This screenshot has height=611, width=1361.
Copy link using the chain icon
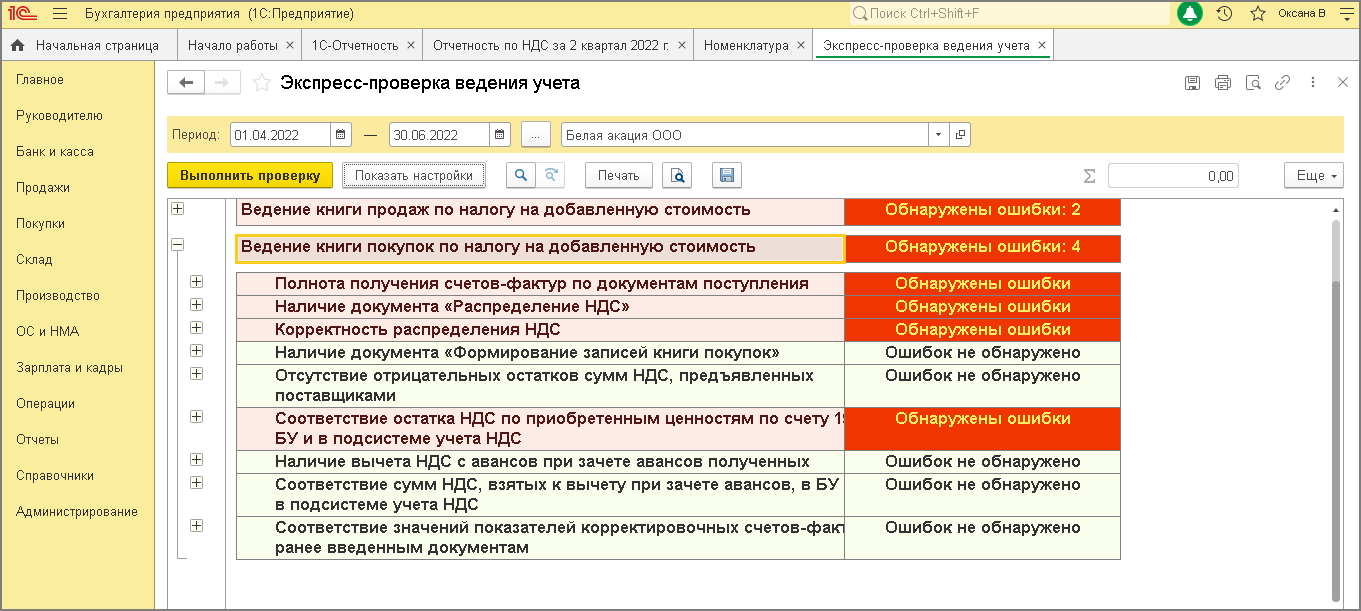1282,83
